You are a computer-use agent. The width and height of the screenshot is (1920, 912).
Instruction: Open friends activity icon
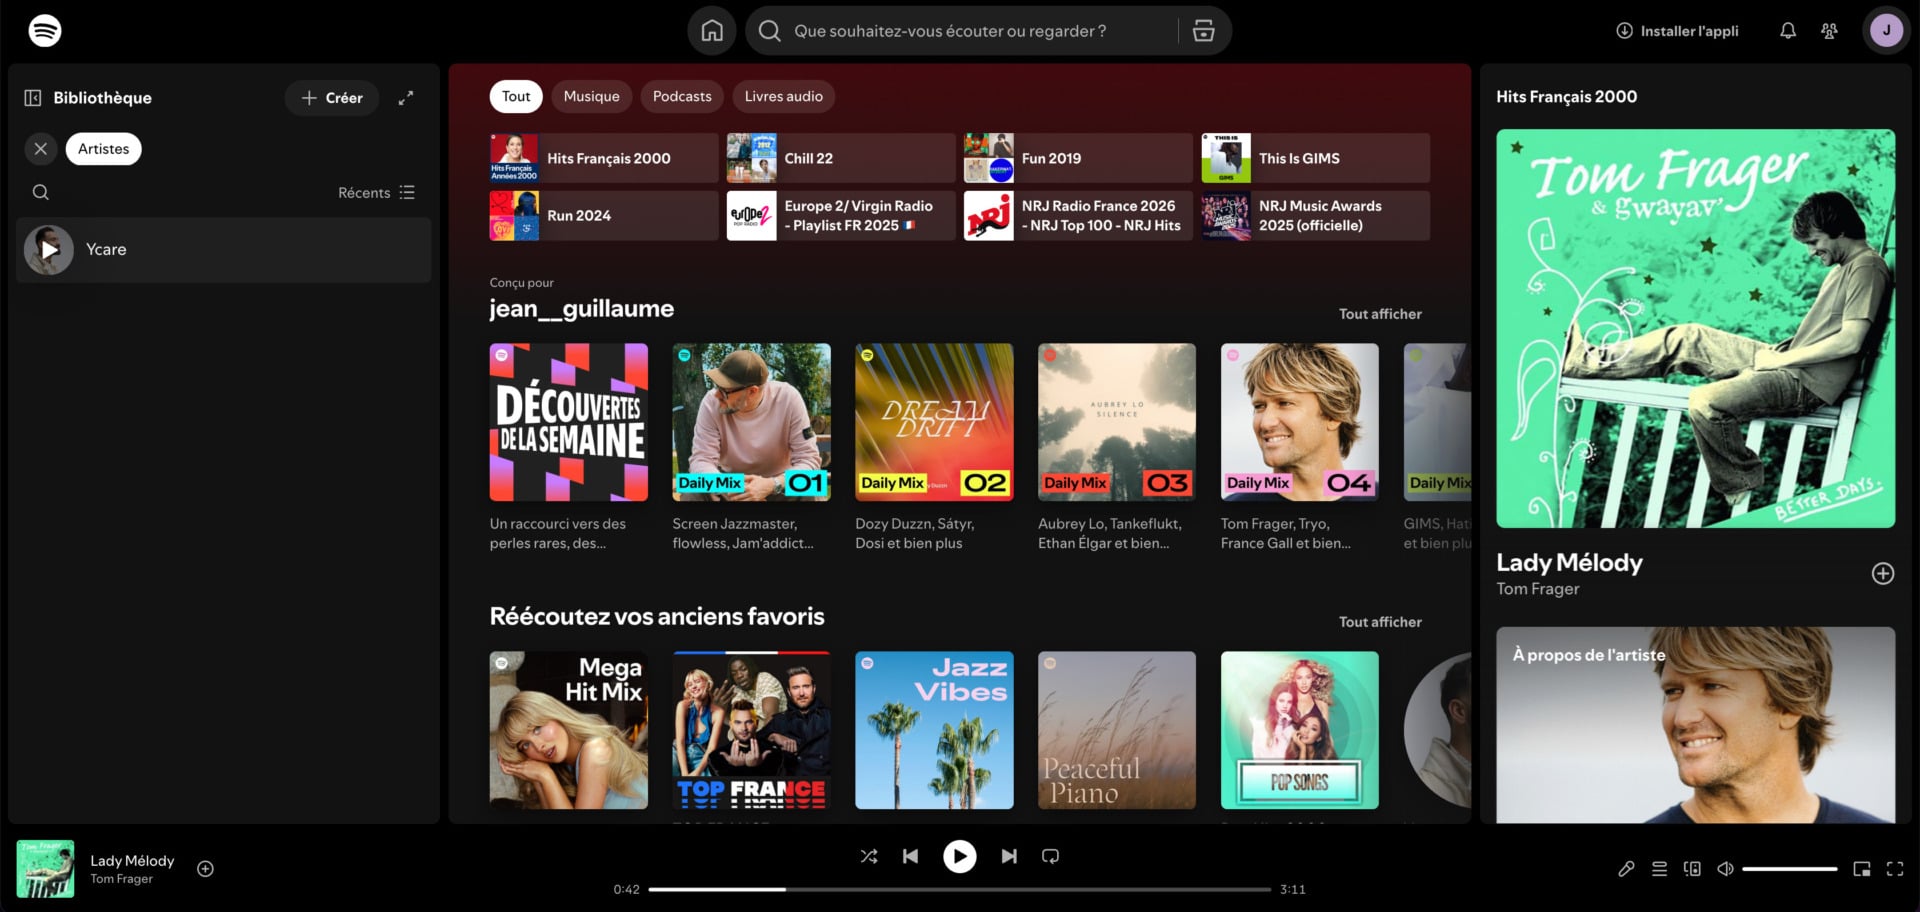tap(1829, 31)
